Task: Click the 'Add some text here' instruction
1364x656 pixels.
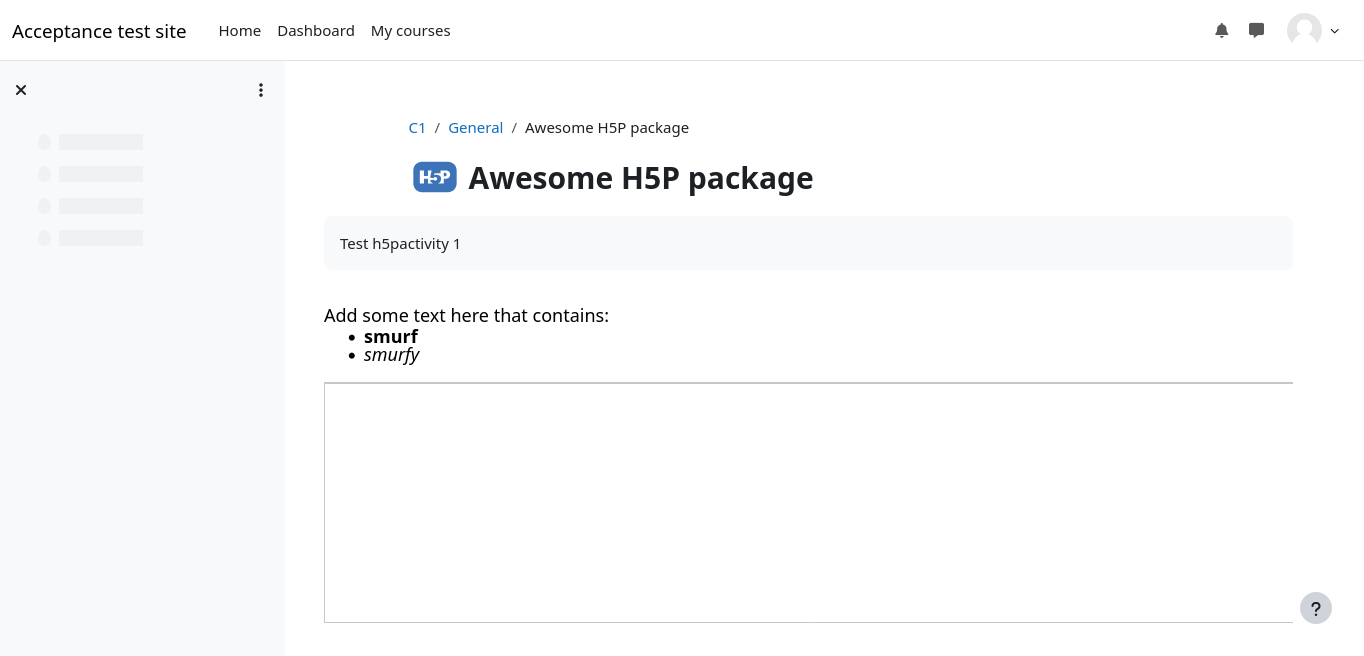Action: click(x=466, y=316)
